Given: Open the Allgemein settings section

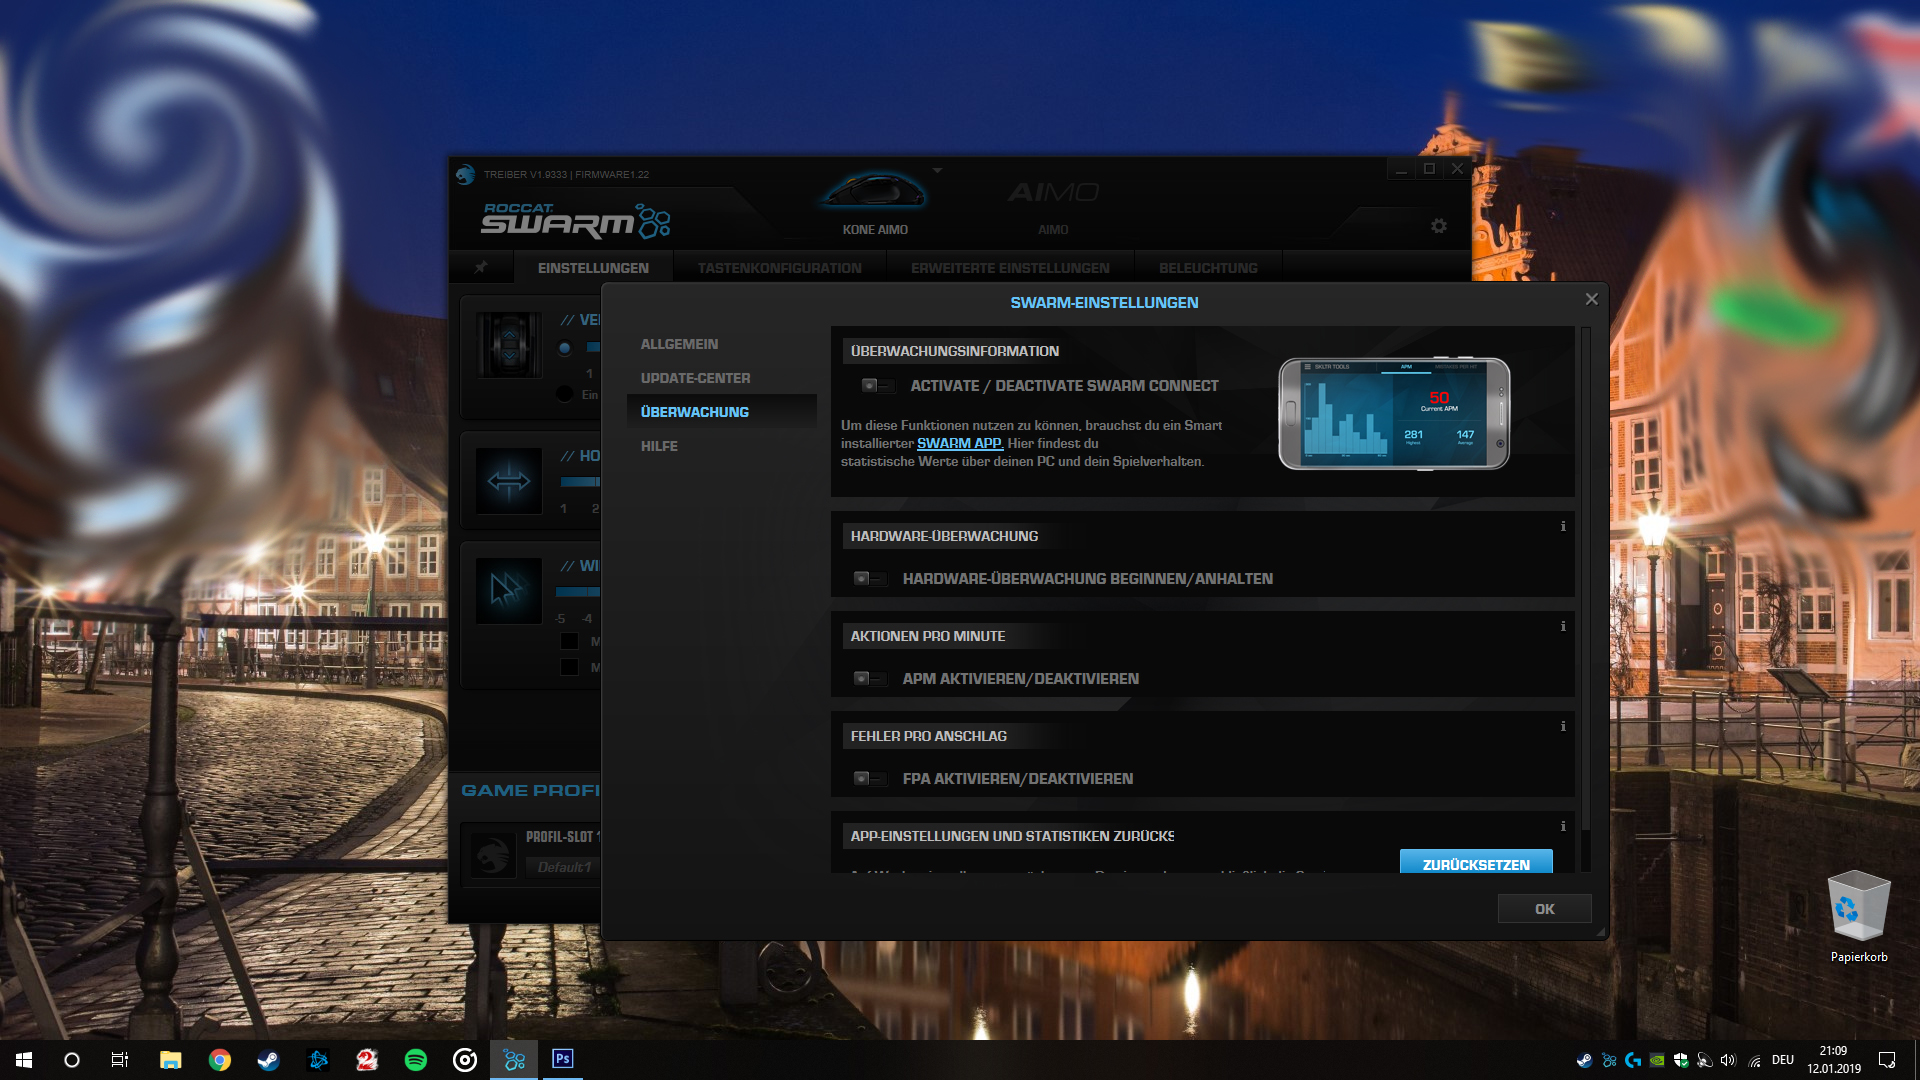Looking at the screenshot, I should tap(679, 344).
